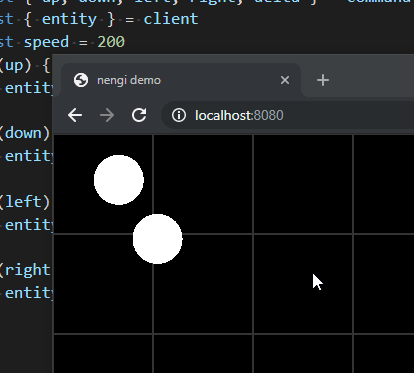The height and width of the screenshot is (373, 414).
Task: Click the word entity inside braces
Action: 69,19
